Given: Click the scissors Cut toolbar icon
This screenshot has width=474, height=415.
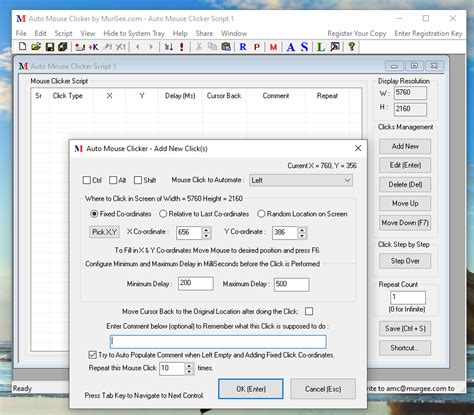Looking at the screenshot, I should pos(199,47).
